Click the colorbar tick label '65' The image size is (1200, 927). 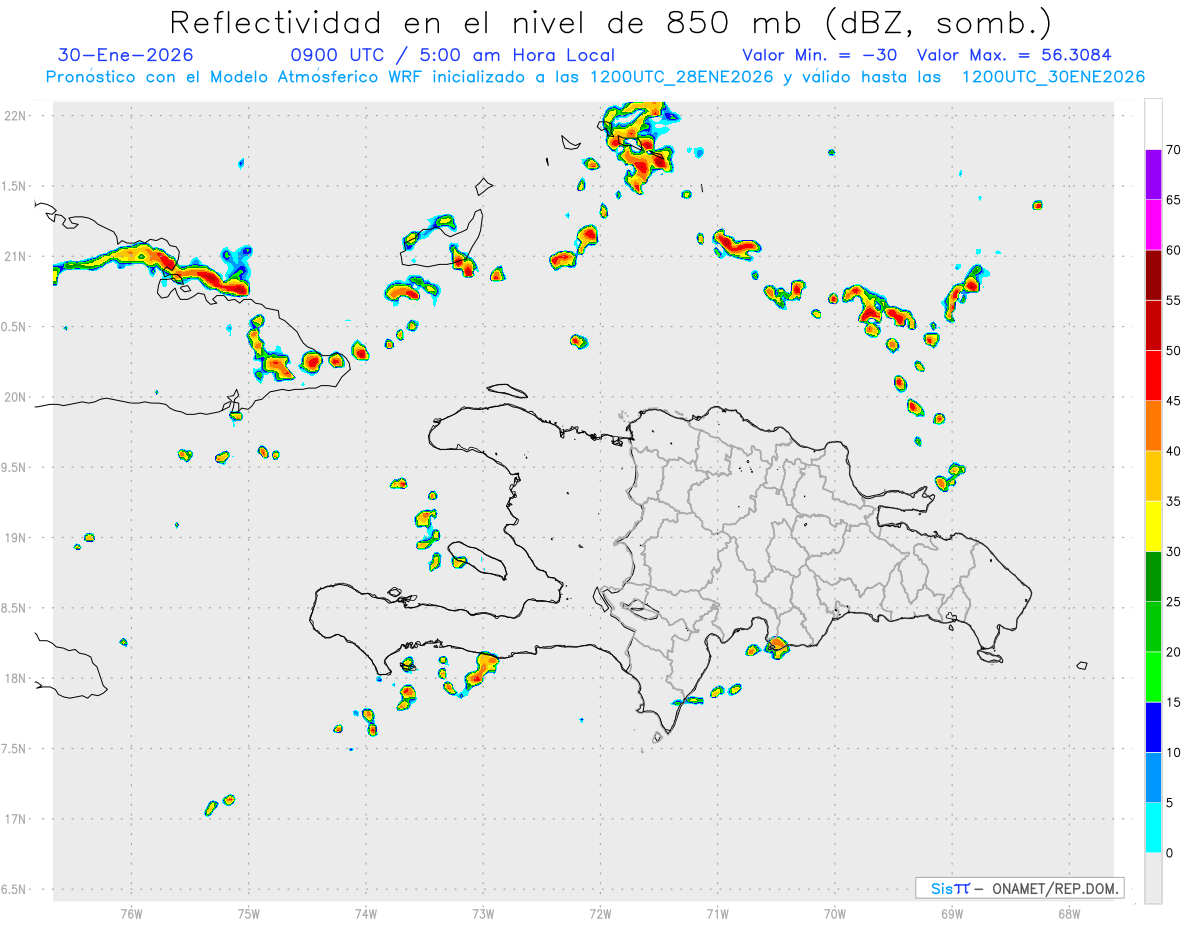coord(1174,200)
